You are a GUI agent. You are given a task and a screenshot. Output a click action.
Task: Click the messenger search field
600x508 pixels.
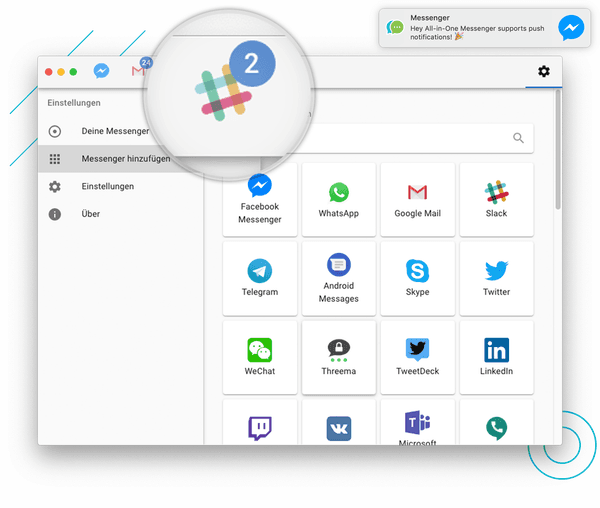pos(400,139)
